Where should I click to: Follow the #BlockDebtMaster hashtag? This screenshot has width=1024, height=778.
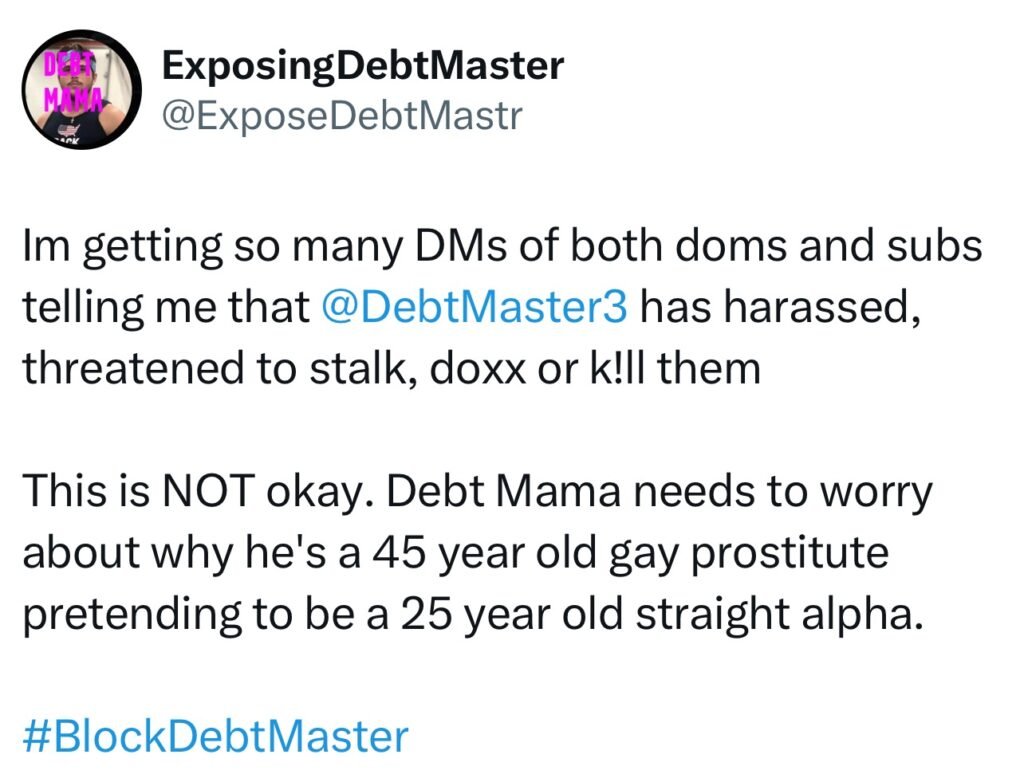[x=215, y=735]
